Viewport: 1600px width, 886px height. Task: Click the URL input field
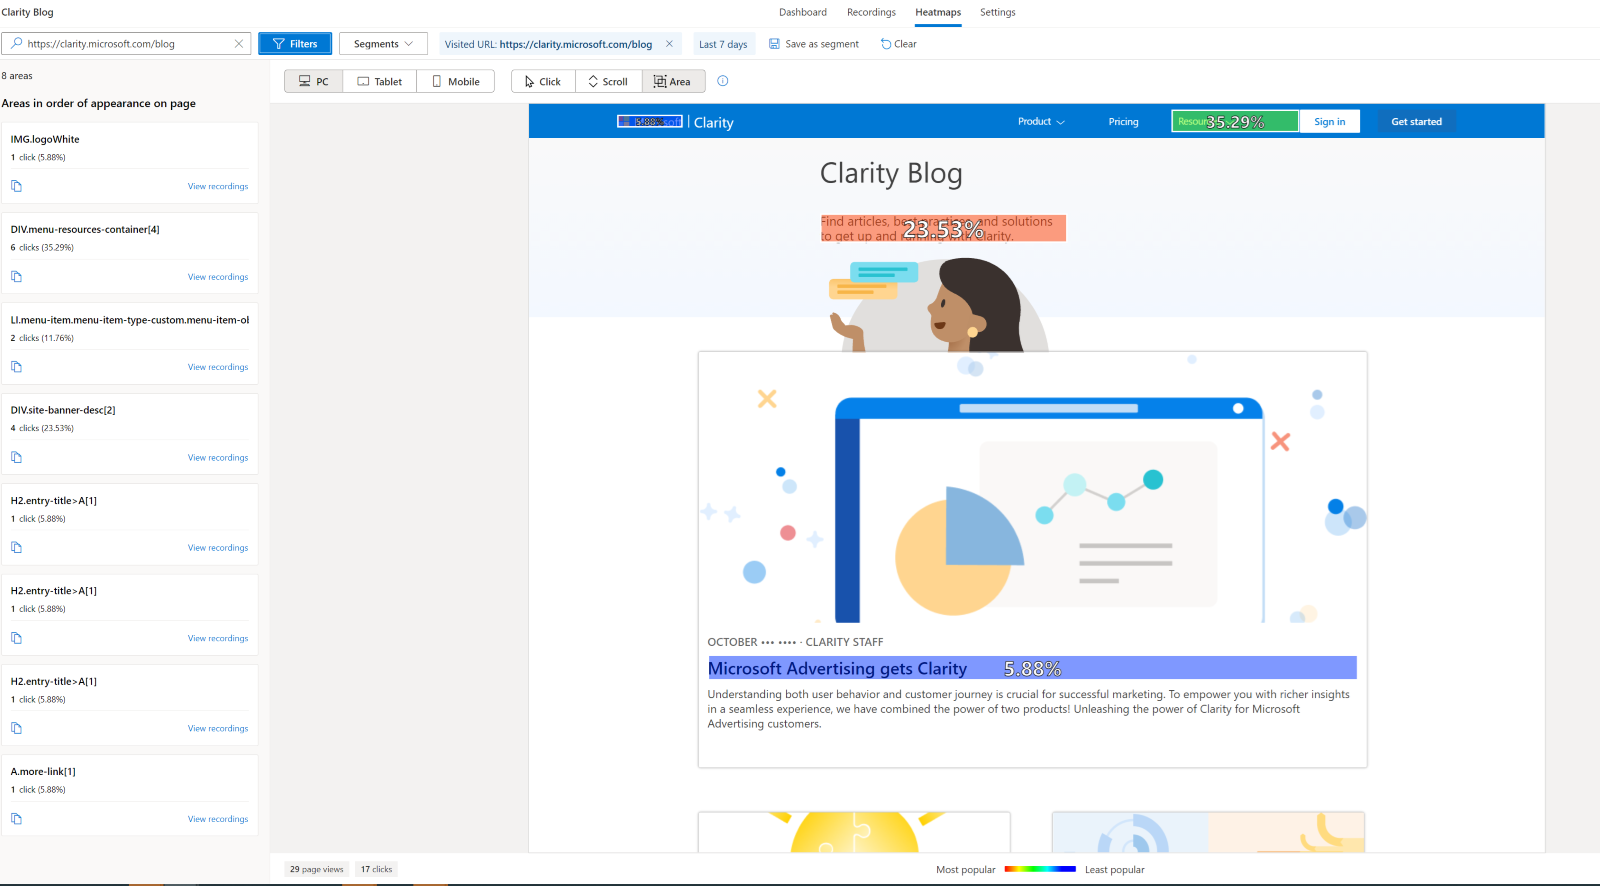pyautogui.click(x=126, y=44)
